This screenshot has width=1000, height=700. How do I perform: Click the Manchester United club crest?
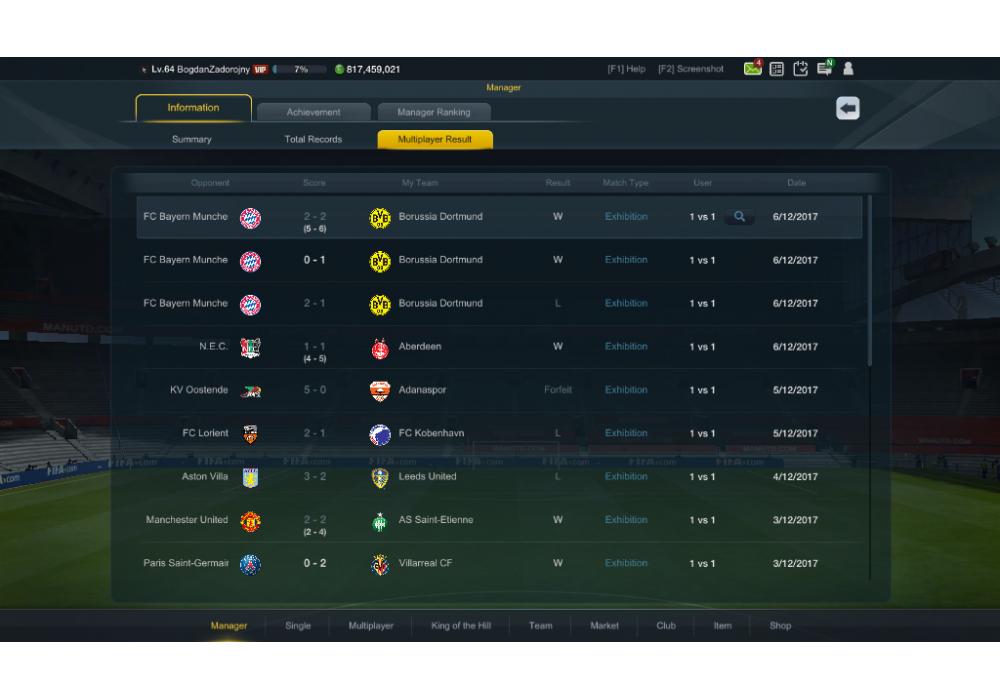(250, 521)
